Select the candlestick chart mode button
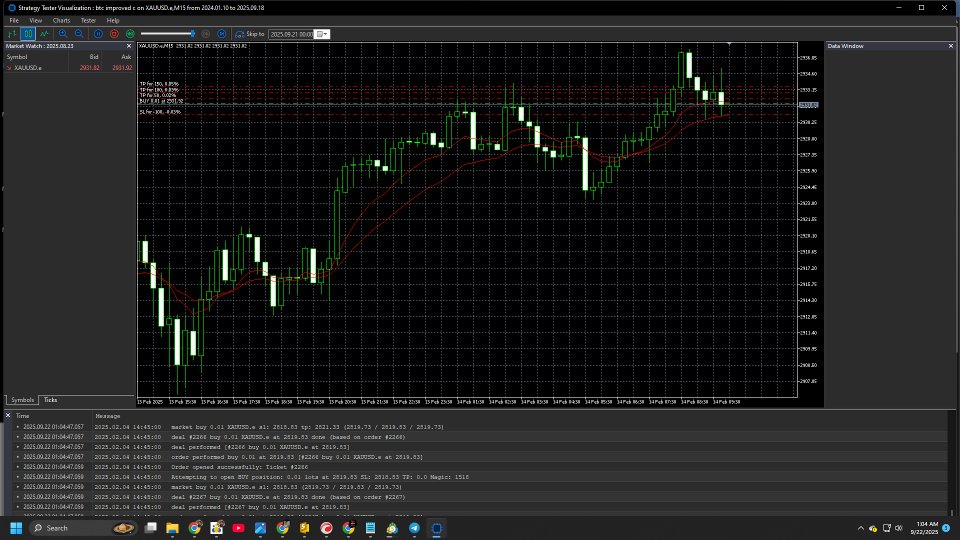The image size is (960, 540). (x=28, y=34)
